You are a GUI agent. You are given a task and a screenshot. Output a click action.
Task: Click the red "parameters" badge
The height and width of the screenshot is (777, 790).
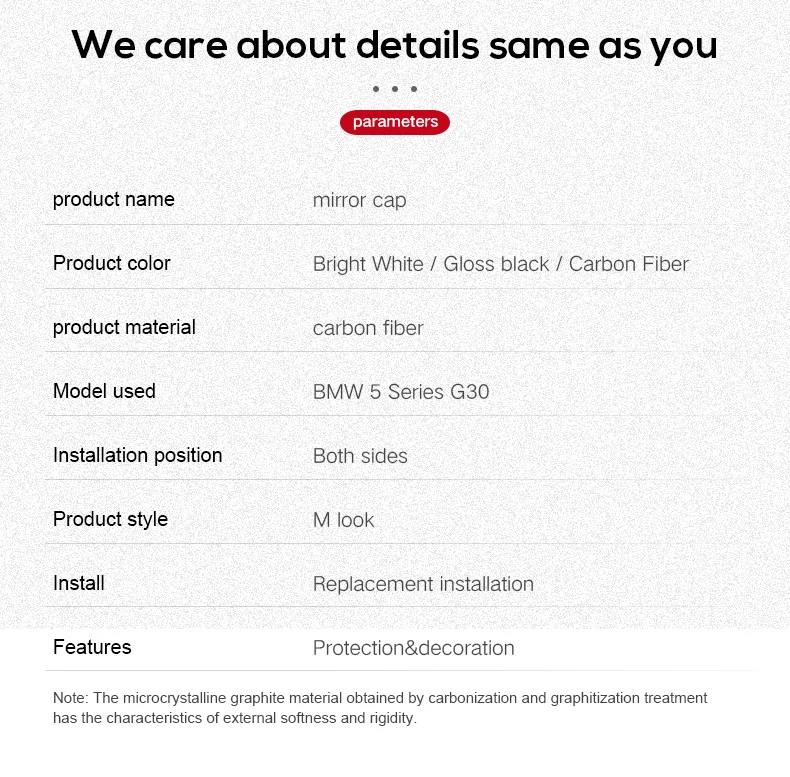395,122
